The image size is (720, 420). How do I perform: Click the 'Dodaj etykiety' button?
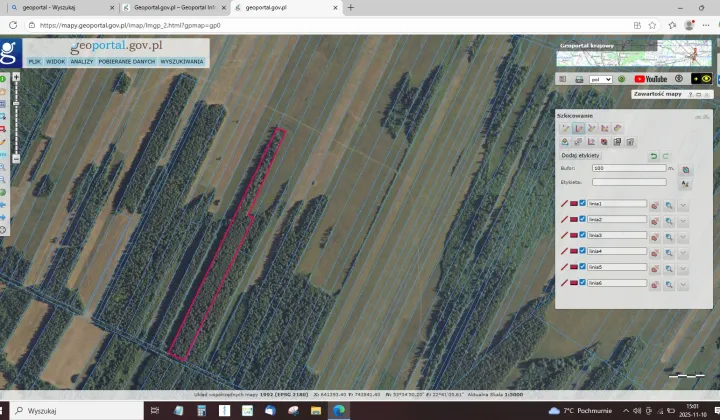tap(580, 156)
